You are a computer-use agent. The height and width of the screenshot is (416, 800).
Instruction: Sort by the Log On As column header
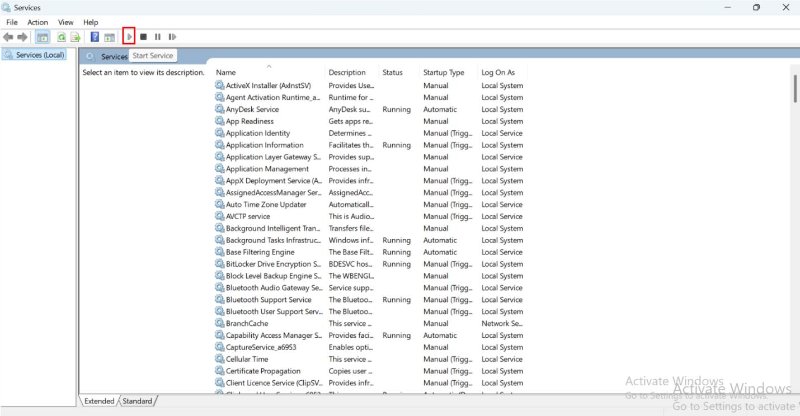(x=502, y=72)
